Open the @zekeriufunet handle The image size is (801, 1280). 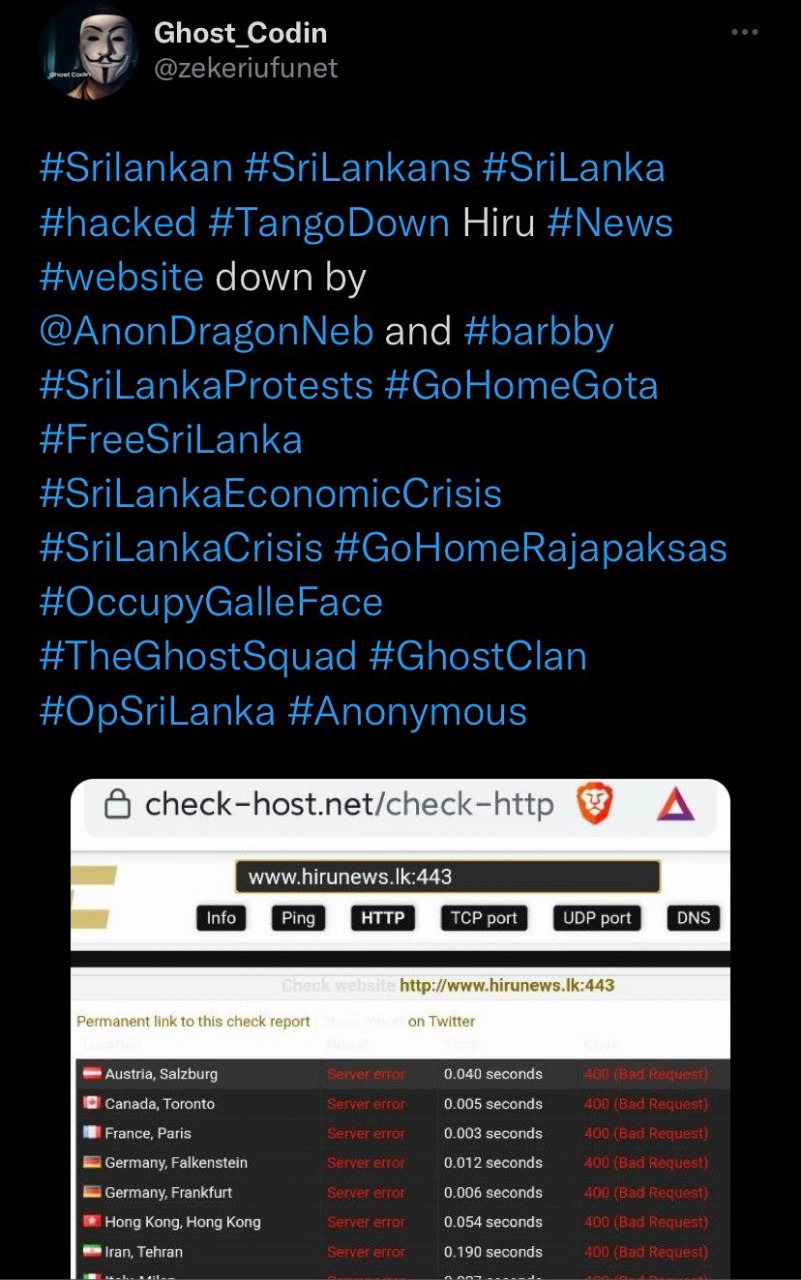246,68
